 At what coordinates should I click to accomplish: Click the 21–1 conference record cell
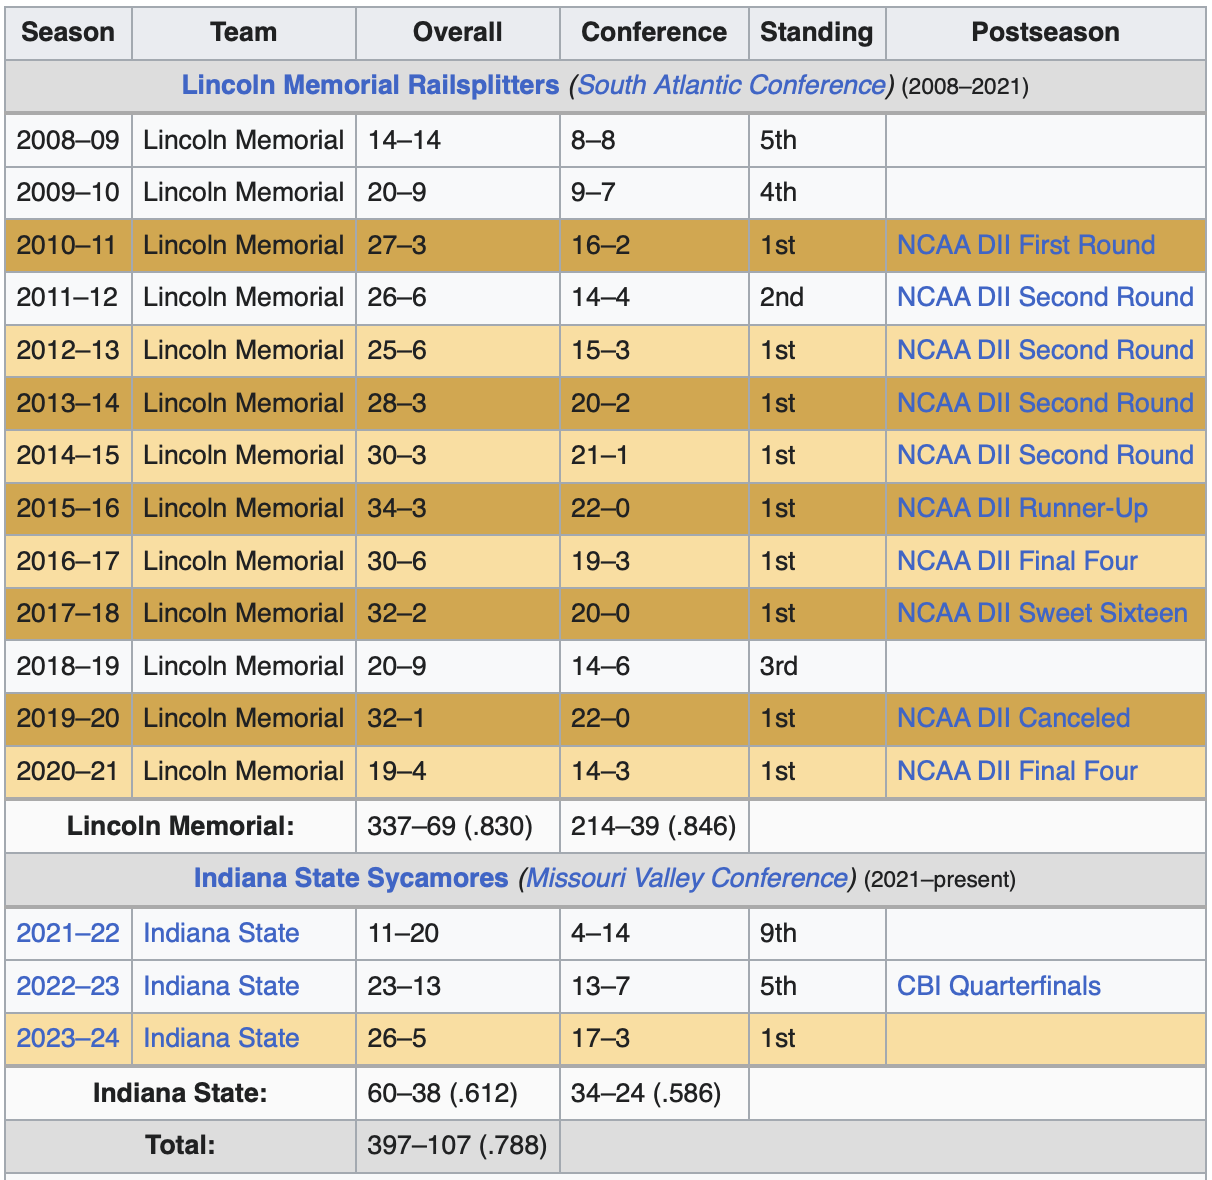(x=654, y=455)
